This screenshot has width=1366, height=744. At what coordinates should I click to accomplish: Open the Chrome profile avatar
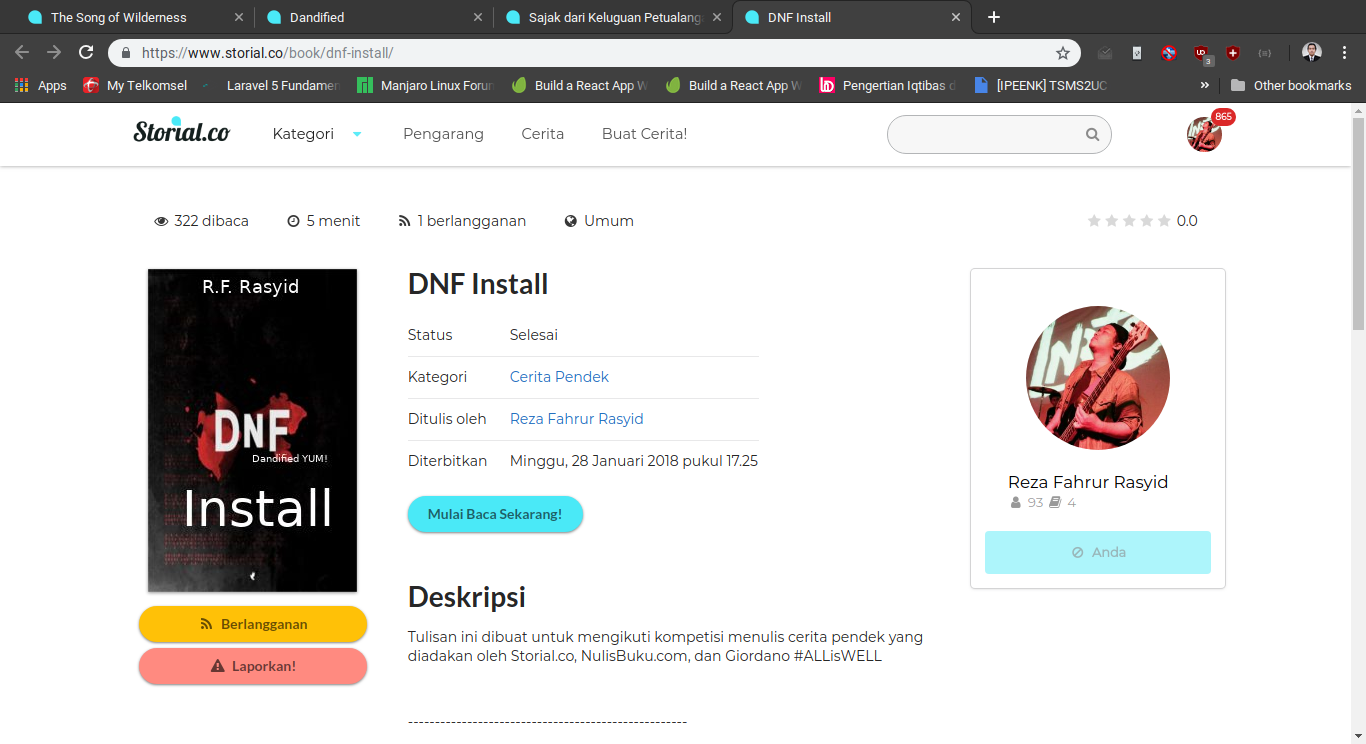point(1312,53)
